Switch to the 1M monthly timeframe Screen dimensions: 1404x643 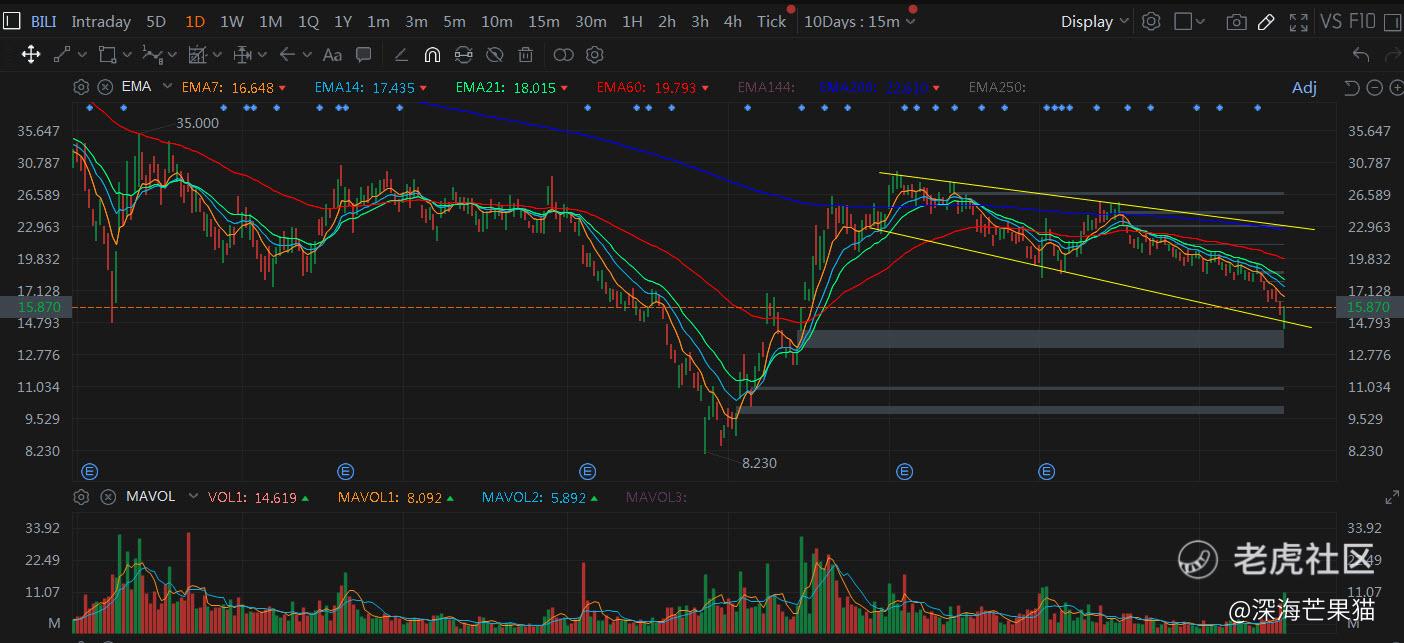(x=270, y=21)
